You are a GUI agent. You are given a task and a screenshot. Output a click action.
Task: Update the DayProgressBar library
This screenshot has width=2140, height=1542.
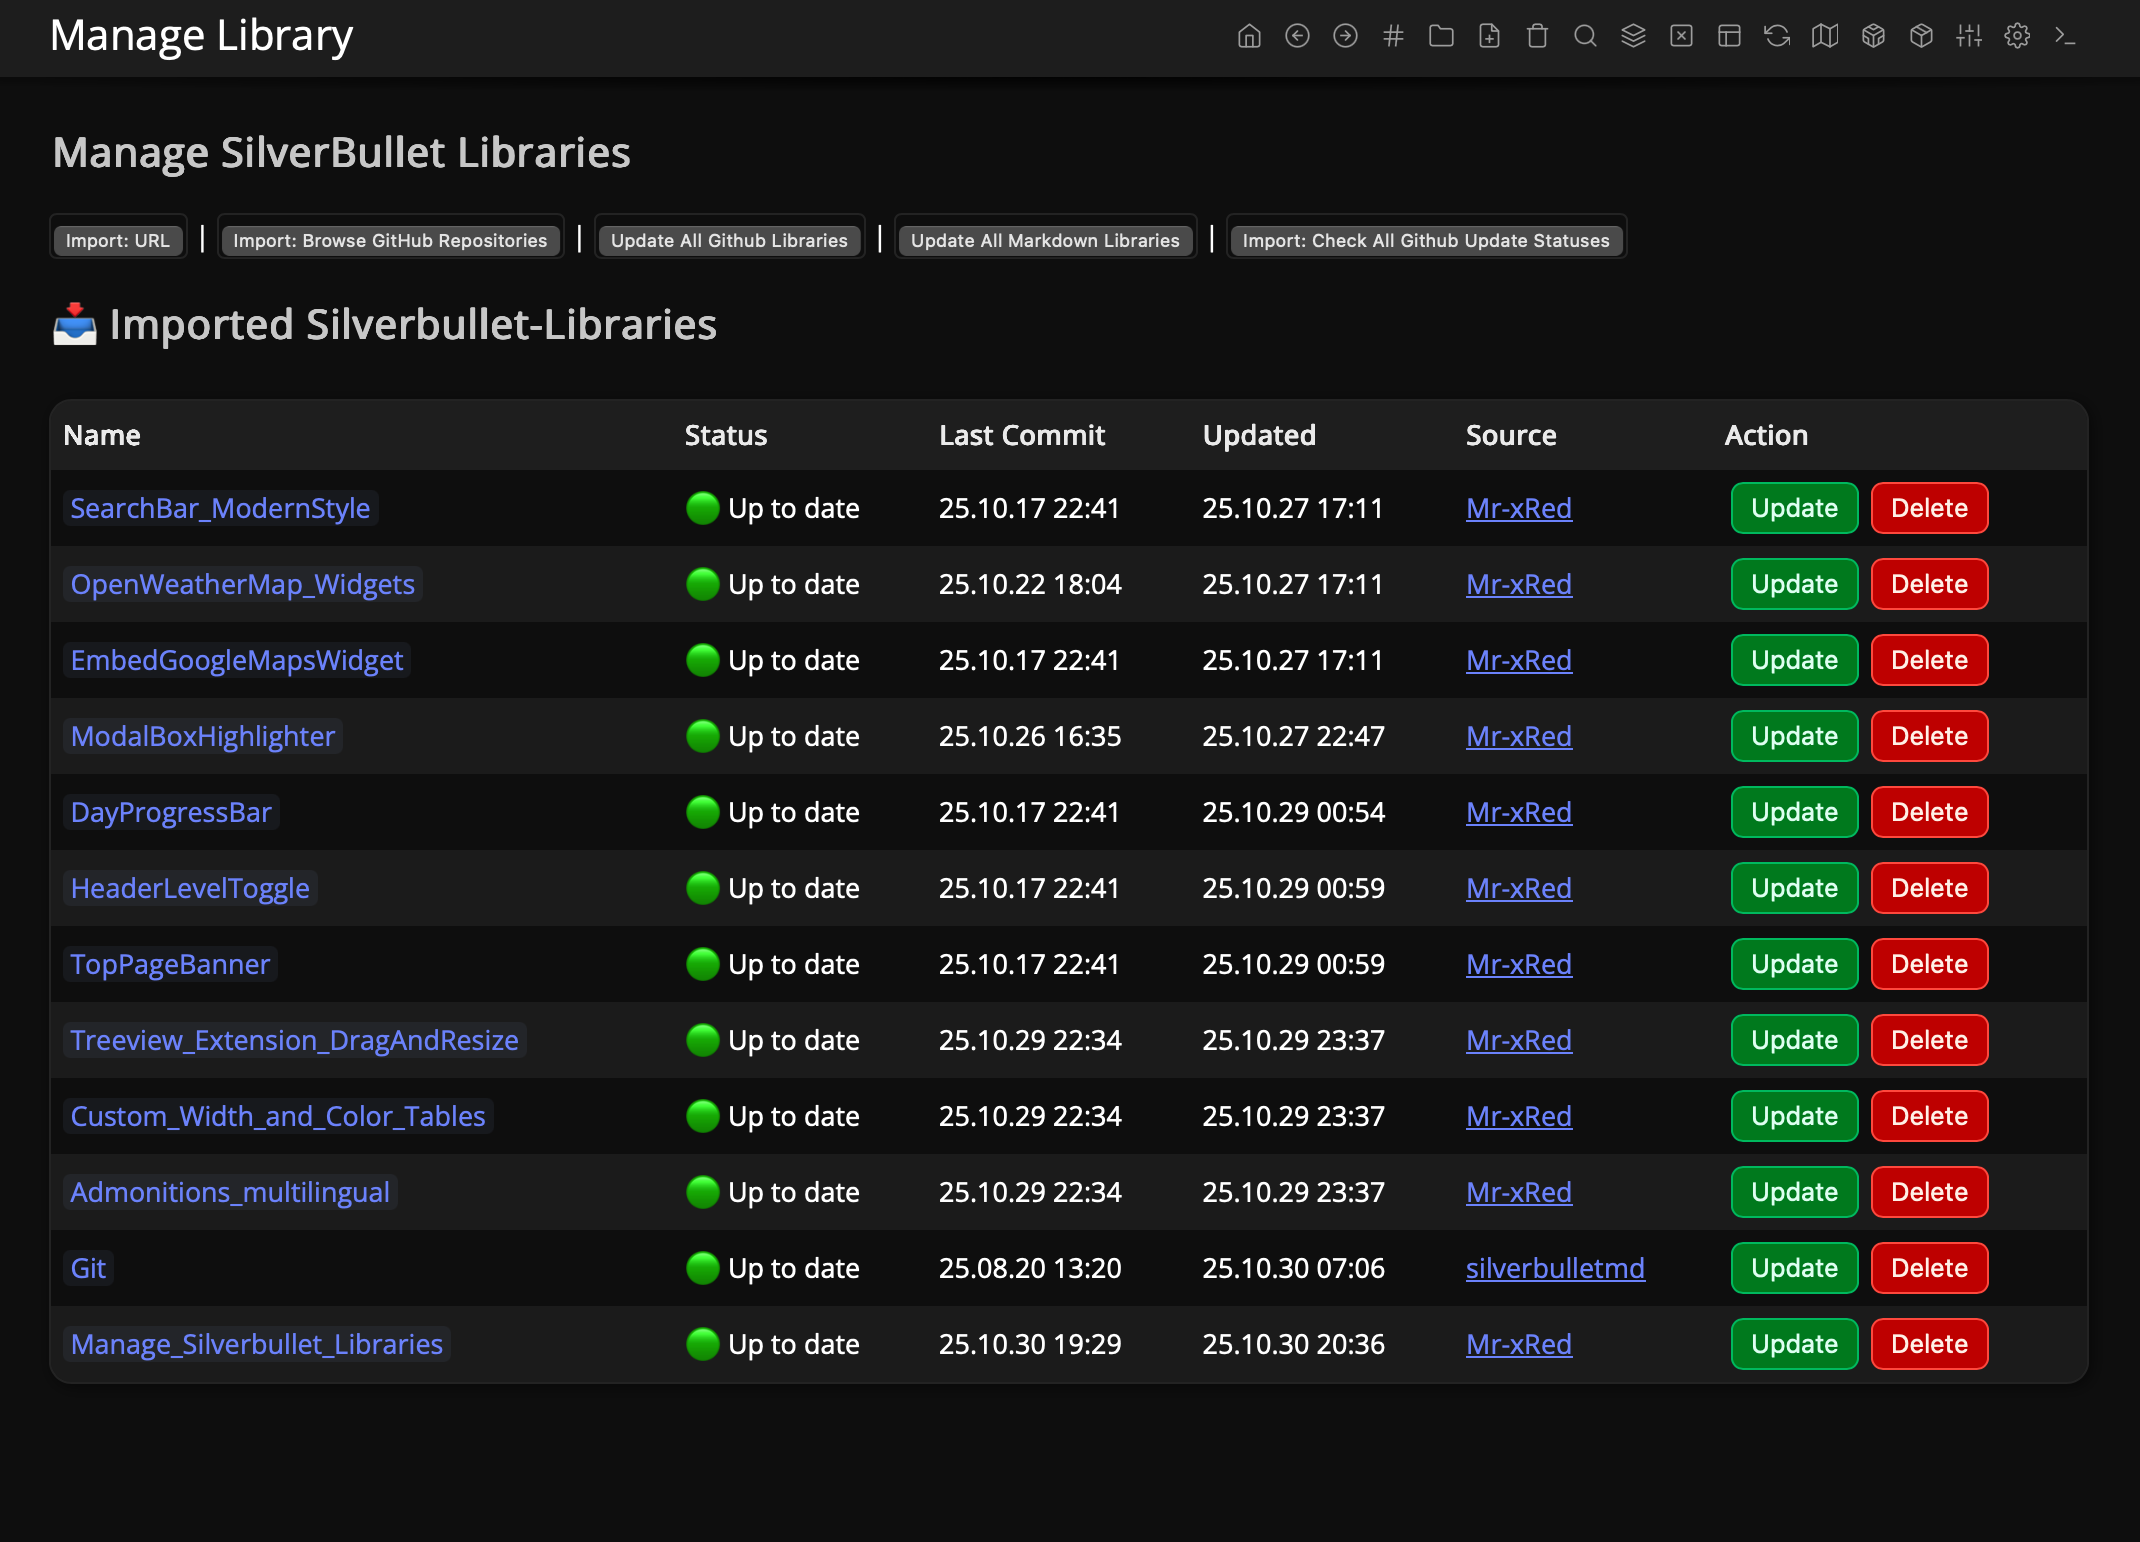click(x=1794, y=813)
